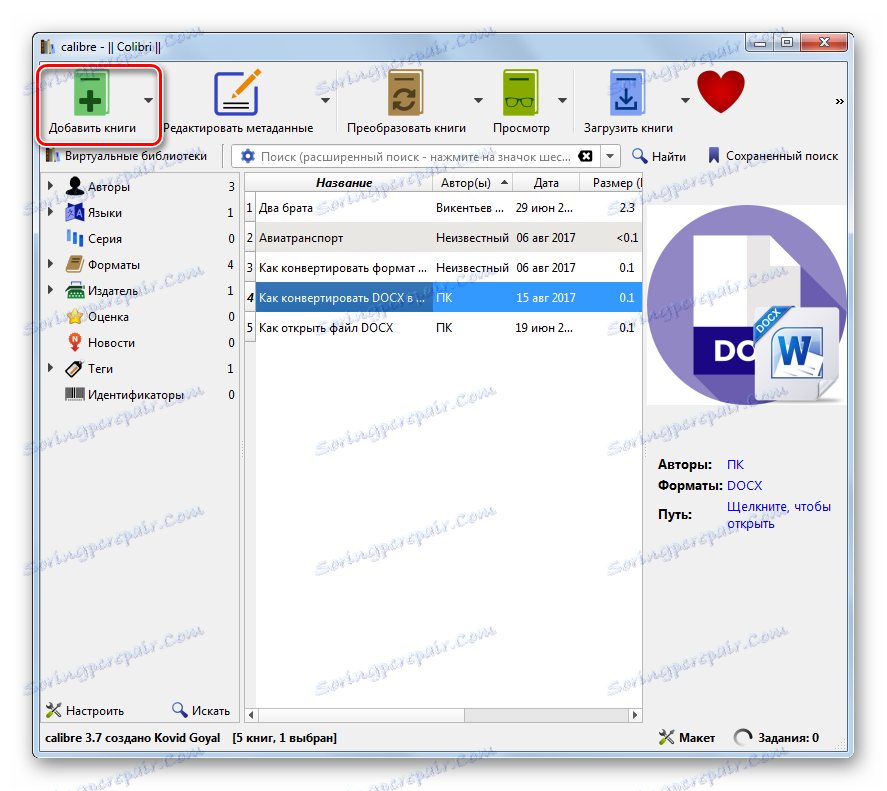This screenshot has height=791, width=887.
Task: Open dropdown arrow next to Редактировать метаданные
Action: [x=325, y=101]
